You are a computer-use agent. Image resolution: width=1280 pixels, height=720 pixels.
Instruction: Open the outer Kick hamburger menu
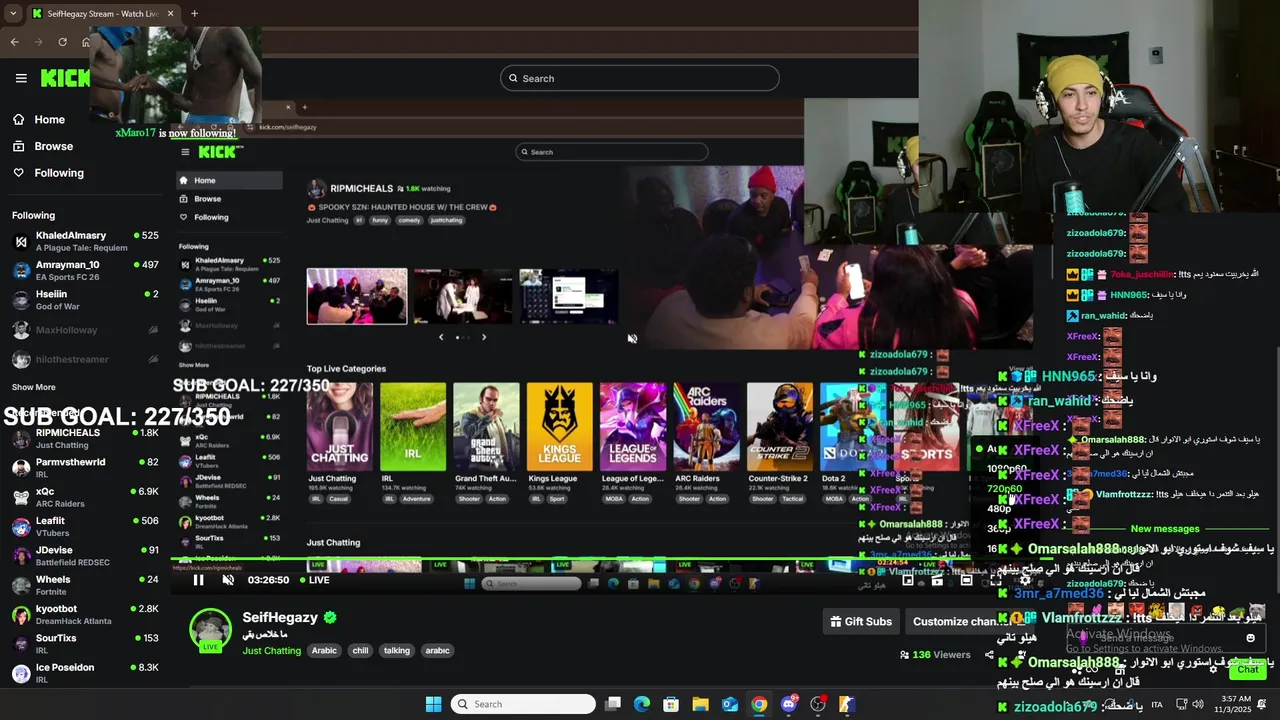pos(21,78)
